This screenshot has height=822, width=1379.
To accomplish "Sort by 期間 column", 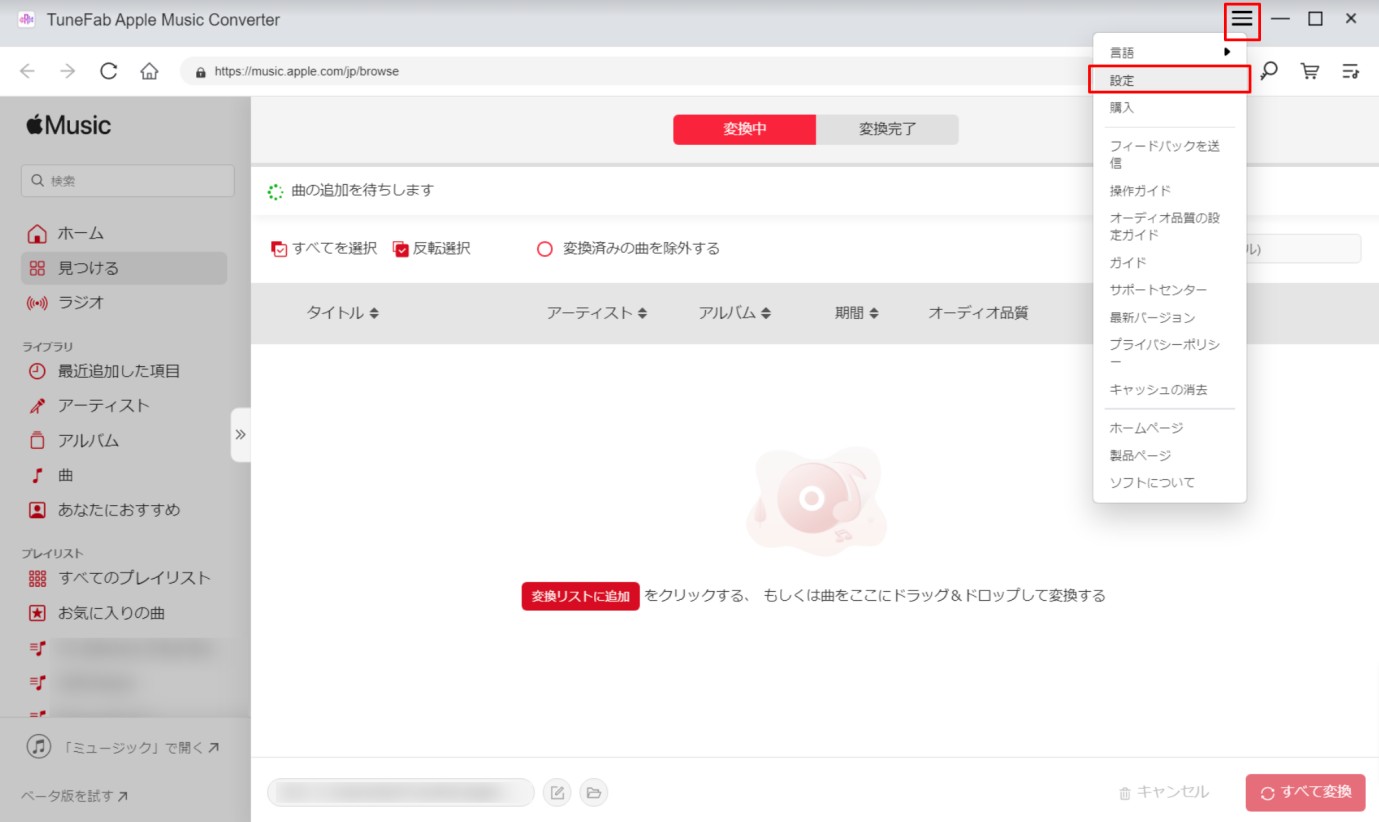I will [x=856, y=313].
